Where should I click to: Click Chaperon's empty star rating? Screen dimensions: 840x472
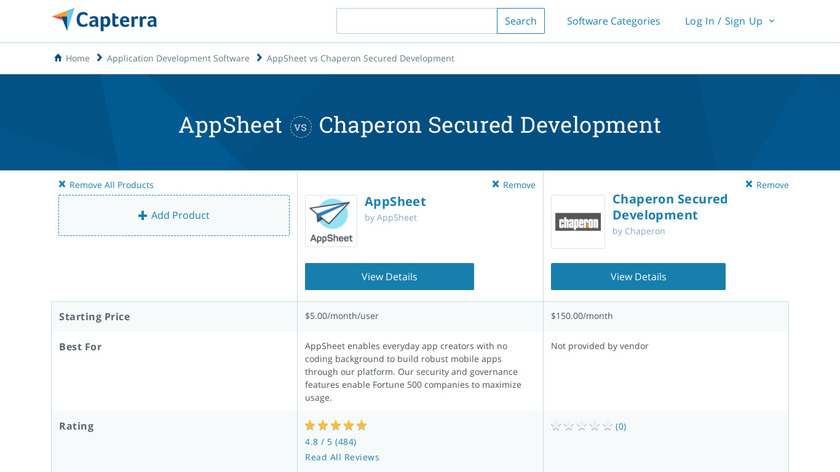pyautogui.click(x=582, y=426)
